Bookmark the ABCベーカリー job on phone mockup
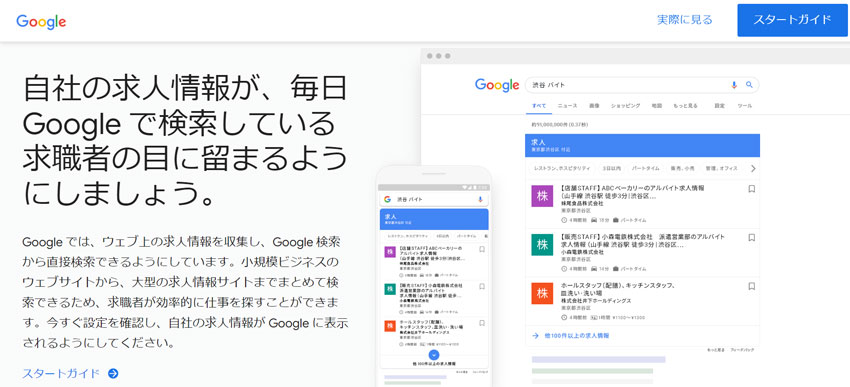Screen dimensions: 850x387 [481, 249]
